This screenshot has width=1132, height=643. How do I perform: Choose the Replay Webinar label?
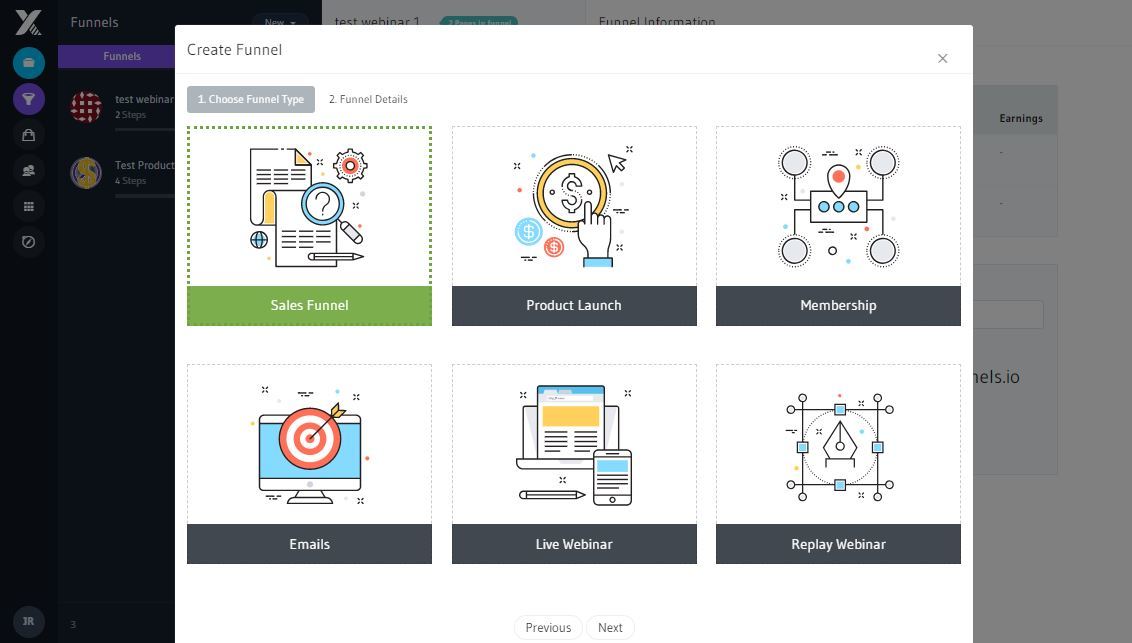[838, 544]
